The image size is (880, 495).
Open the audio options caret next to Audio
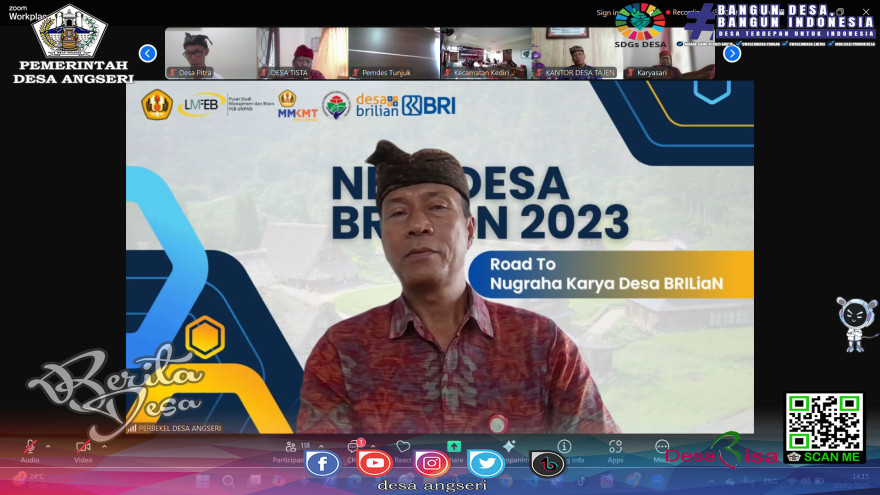[x=48, y=447]
